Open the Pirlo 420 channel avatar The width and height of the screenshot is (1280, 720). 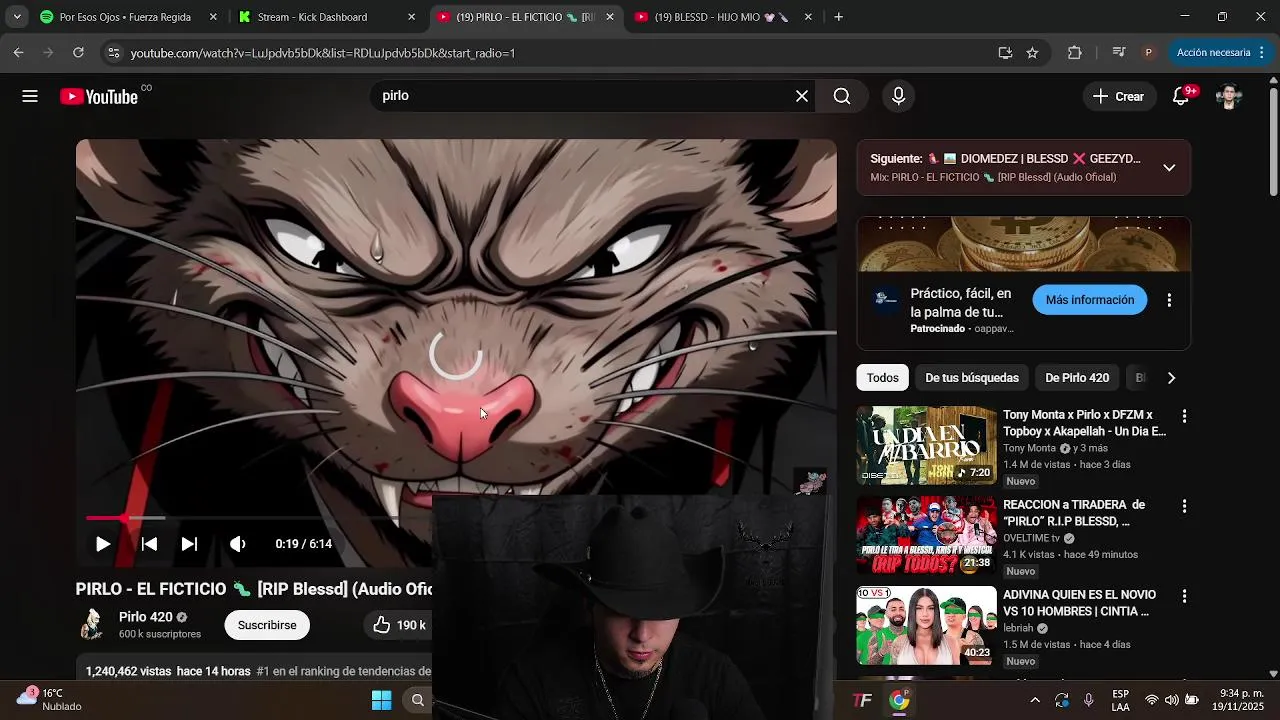pos(93,625)
